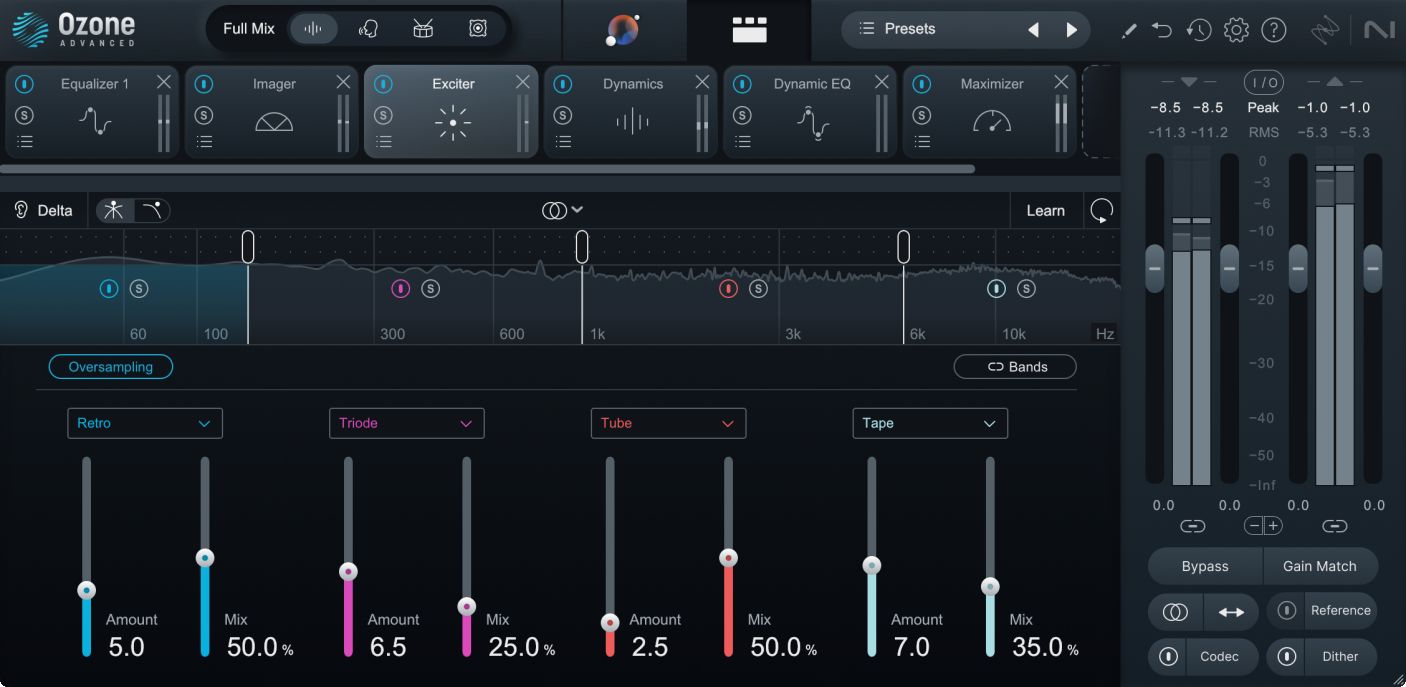Solo the first blue frequency band
The image size is (1406, 687).
point(139,289)
